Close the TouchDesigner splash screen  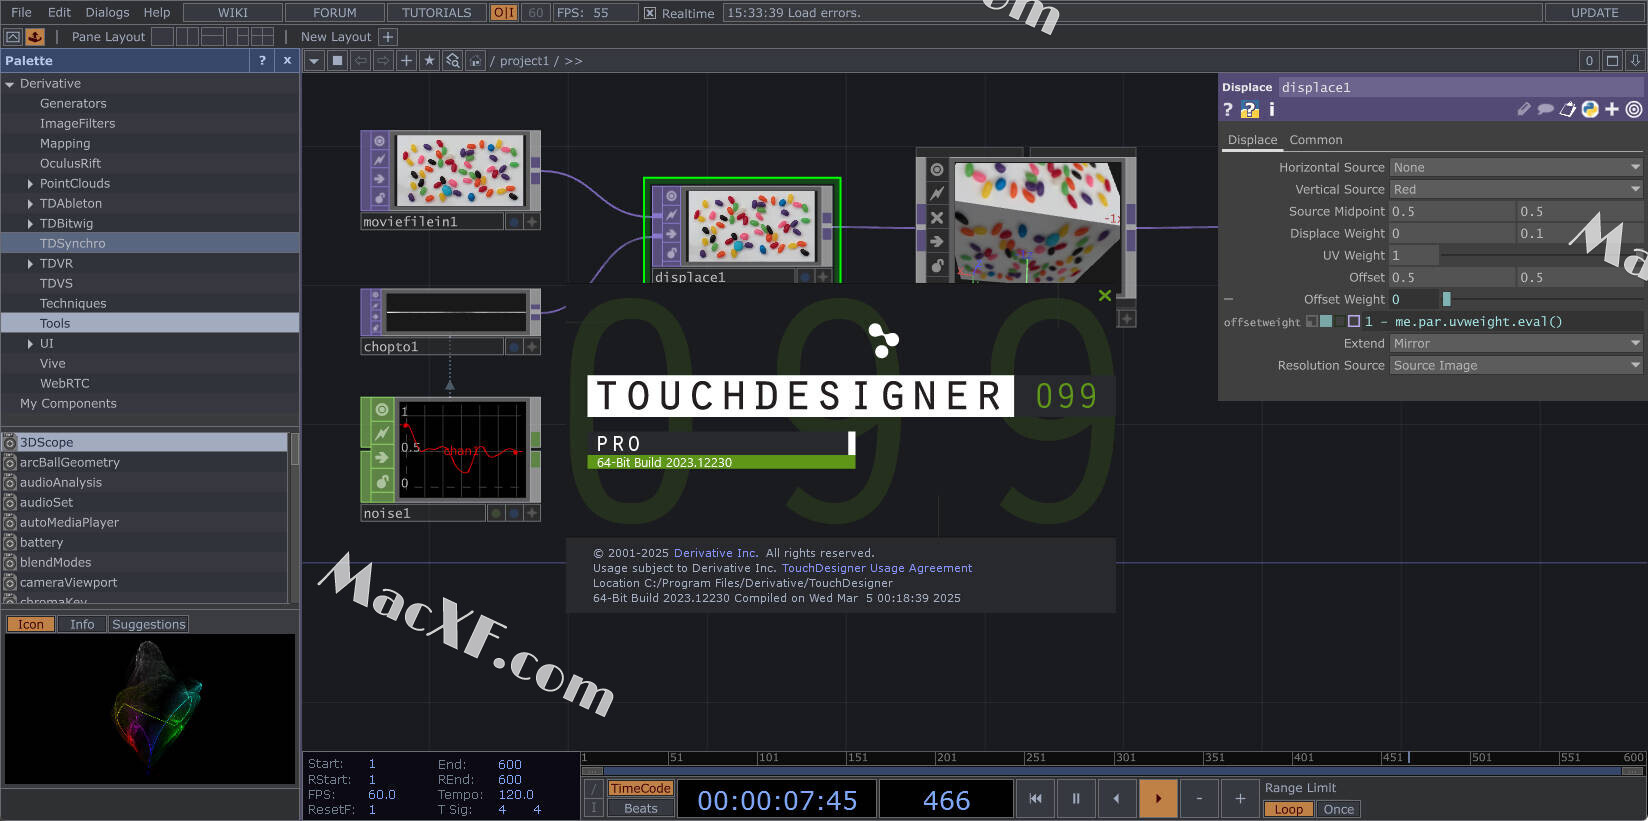1105,295
